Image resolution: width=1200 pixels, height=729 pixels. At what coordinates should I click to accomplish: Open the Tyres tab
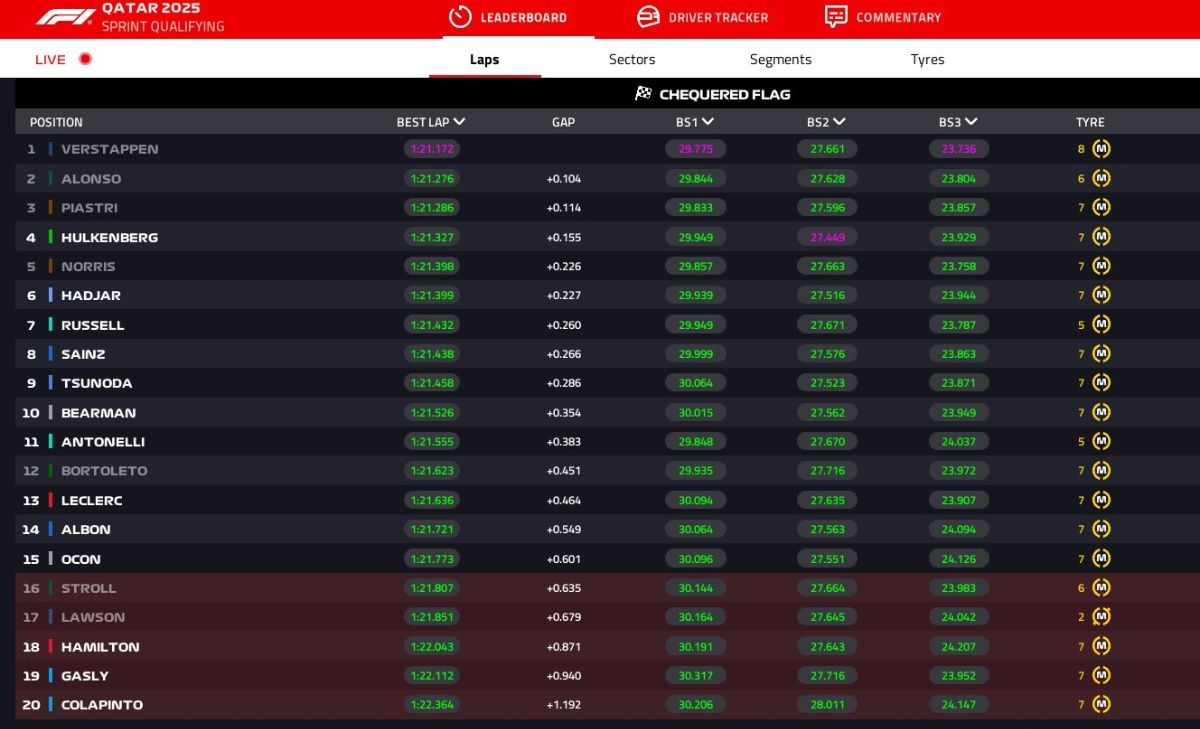click(927, 59)
